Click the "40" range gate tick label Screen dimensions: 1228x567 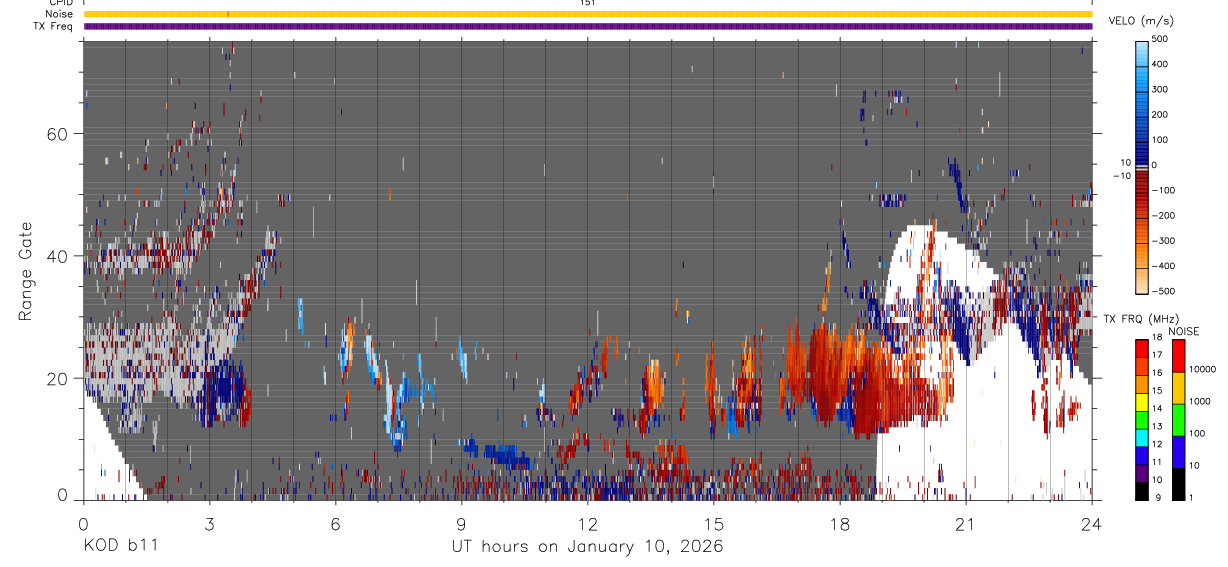pos(57,256)
